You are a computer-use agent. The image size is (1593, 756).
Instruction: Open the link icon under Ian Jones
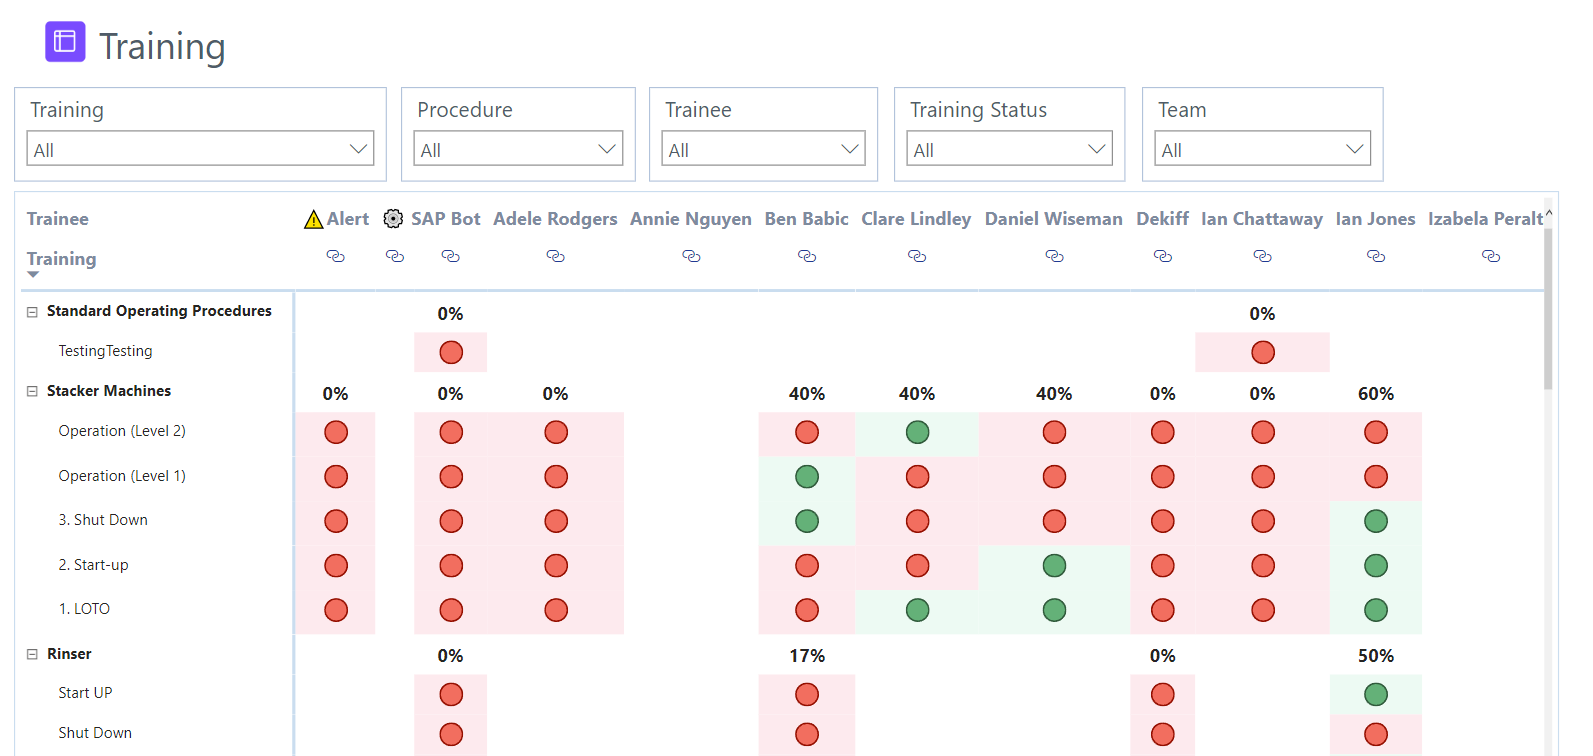1376,257
